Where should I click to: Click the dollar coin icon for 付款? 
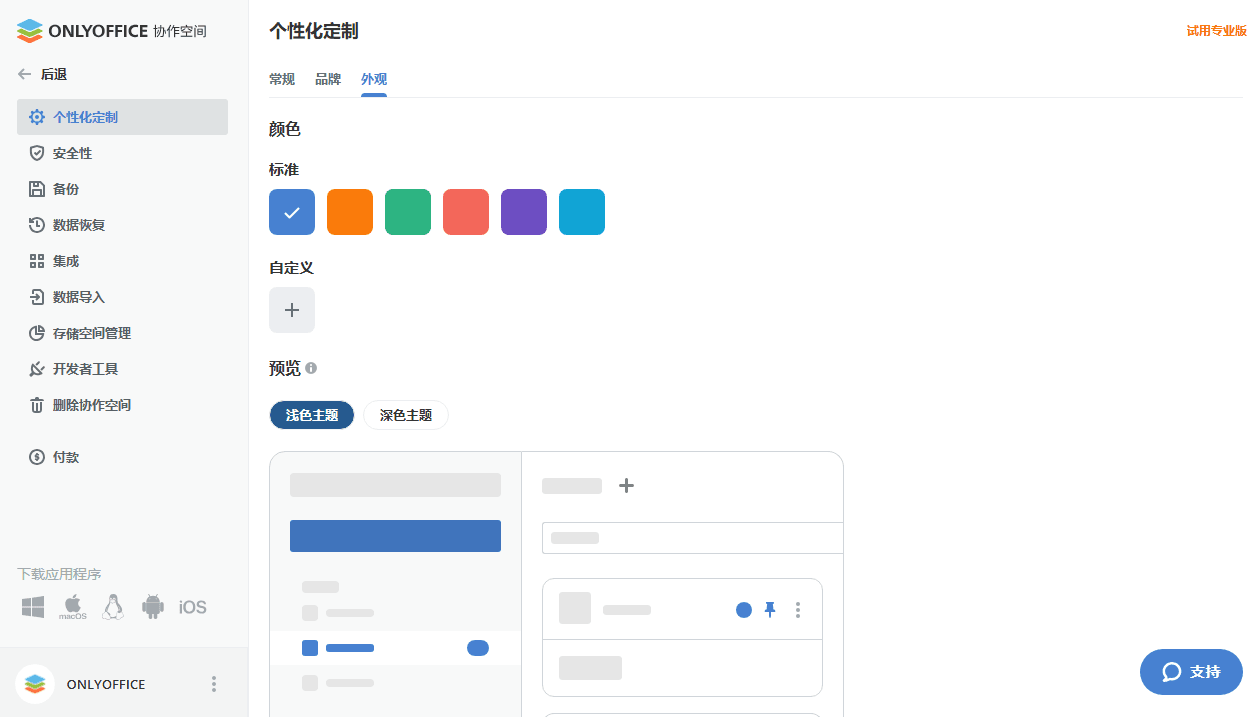pos(37,457)
